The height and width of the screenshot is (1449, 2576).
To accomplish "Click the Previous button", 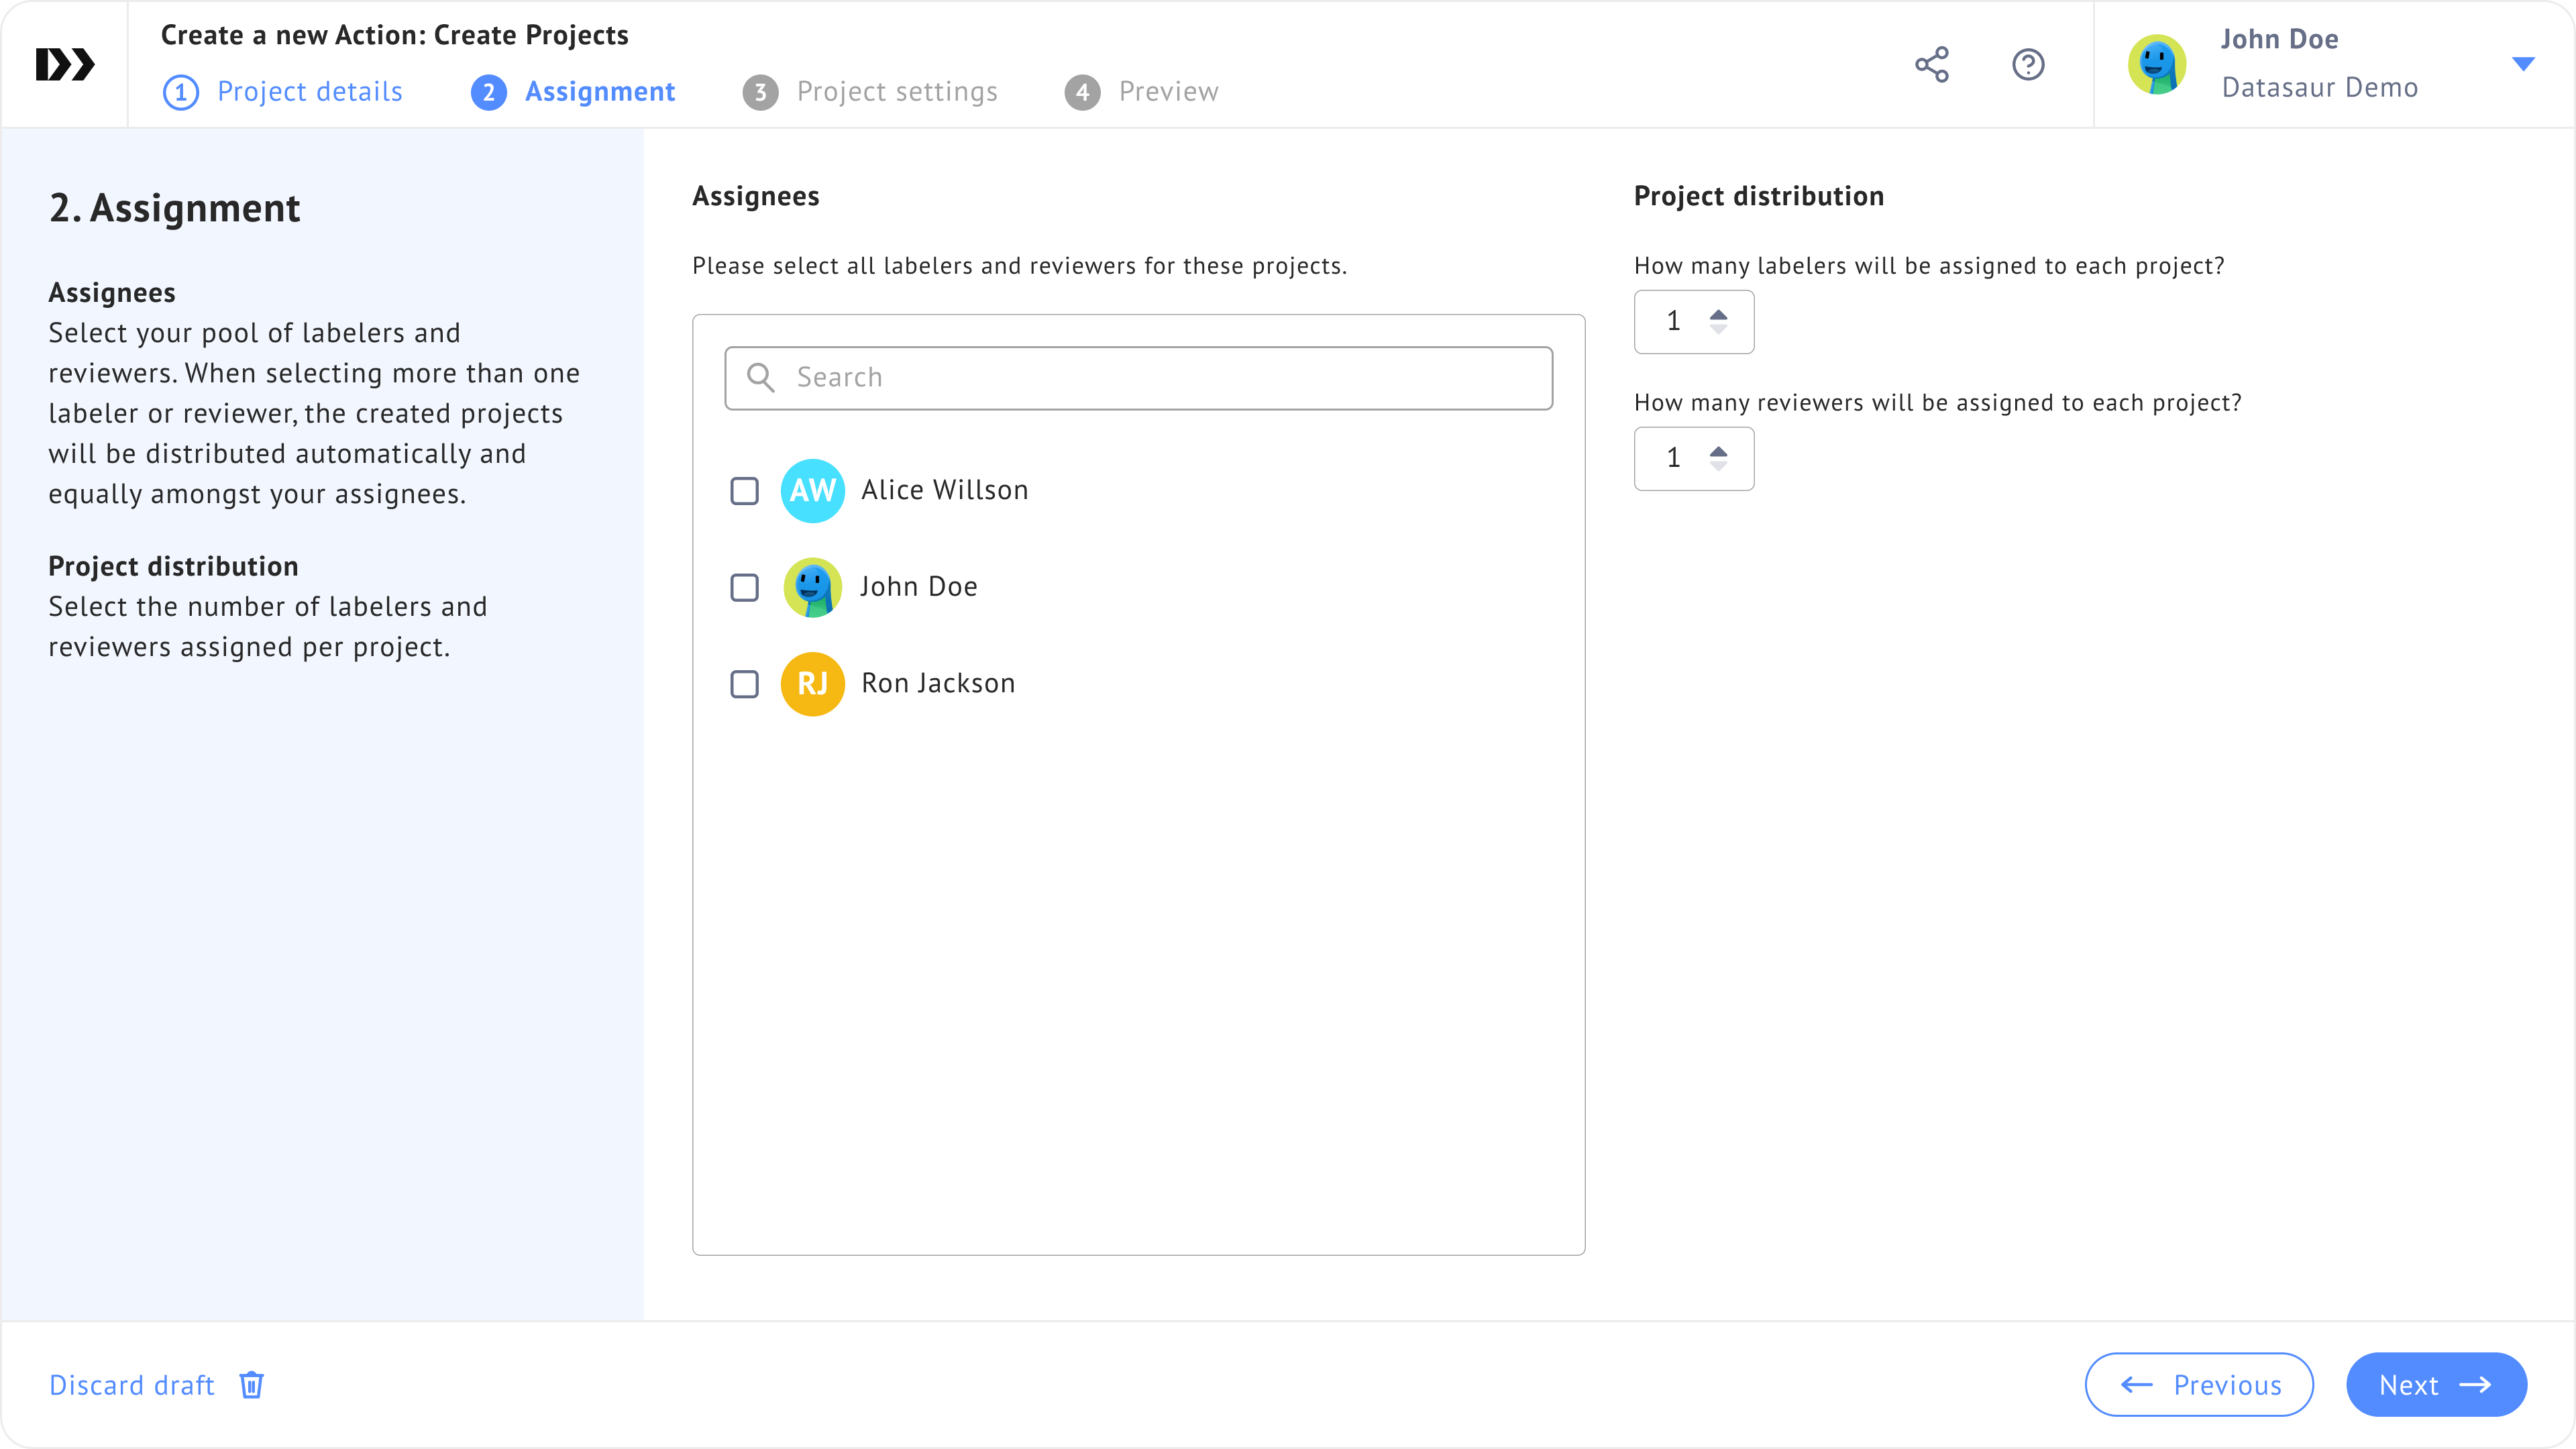I will [x=2198, y=1384].
